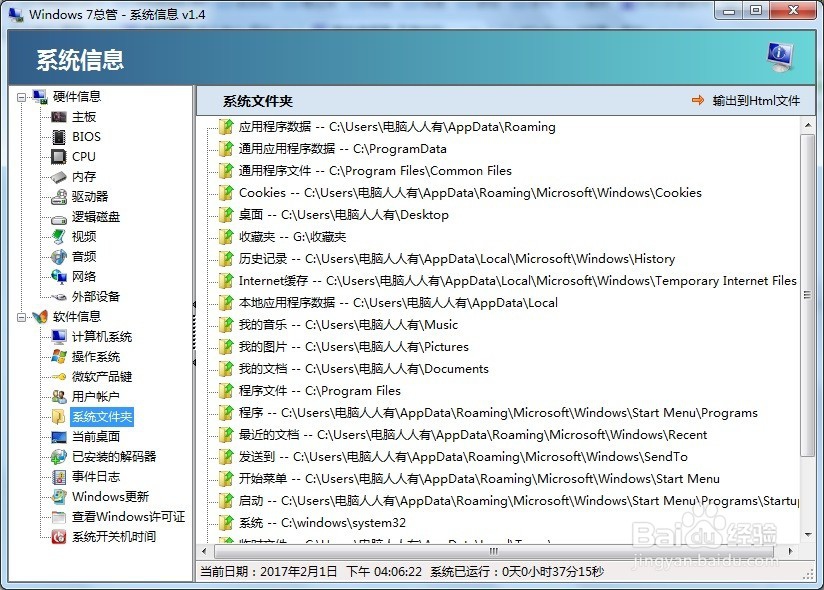Click the info monitor icon in header
The height and width of the screenshot is (590, 824).
click(780, 57)
